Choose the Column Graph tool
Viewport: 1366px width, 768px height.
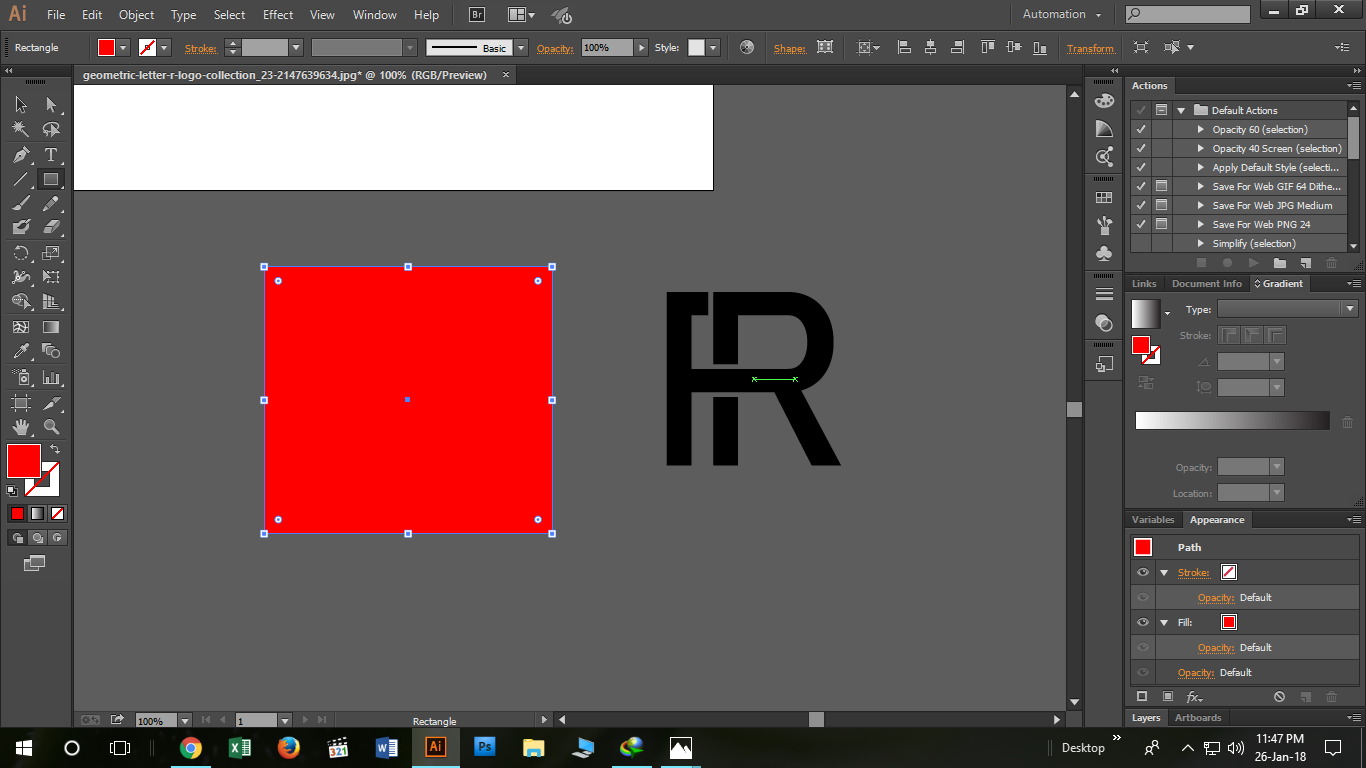coord(51,377)
